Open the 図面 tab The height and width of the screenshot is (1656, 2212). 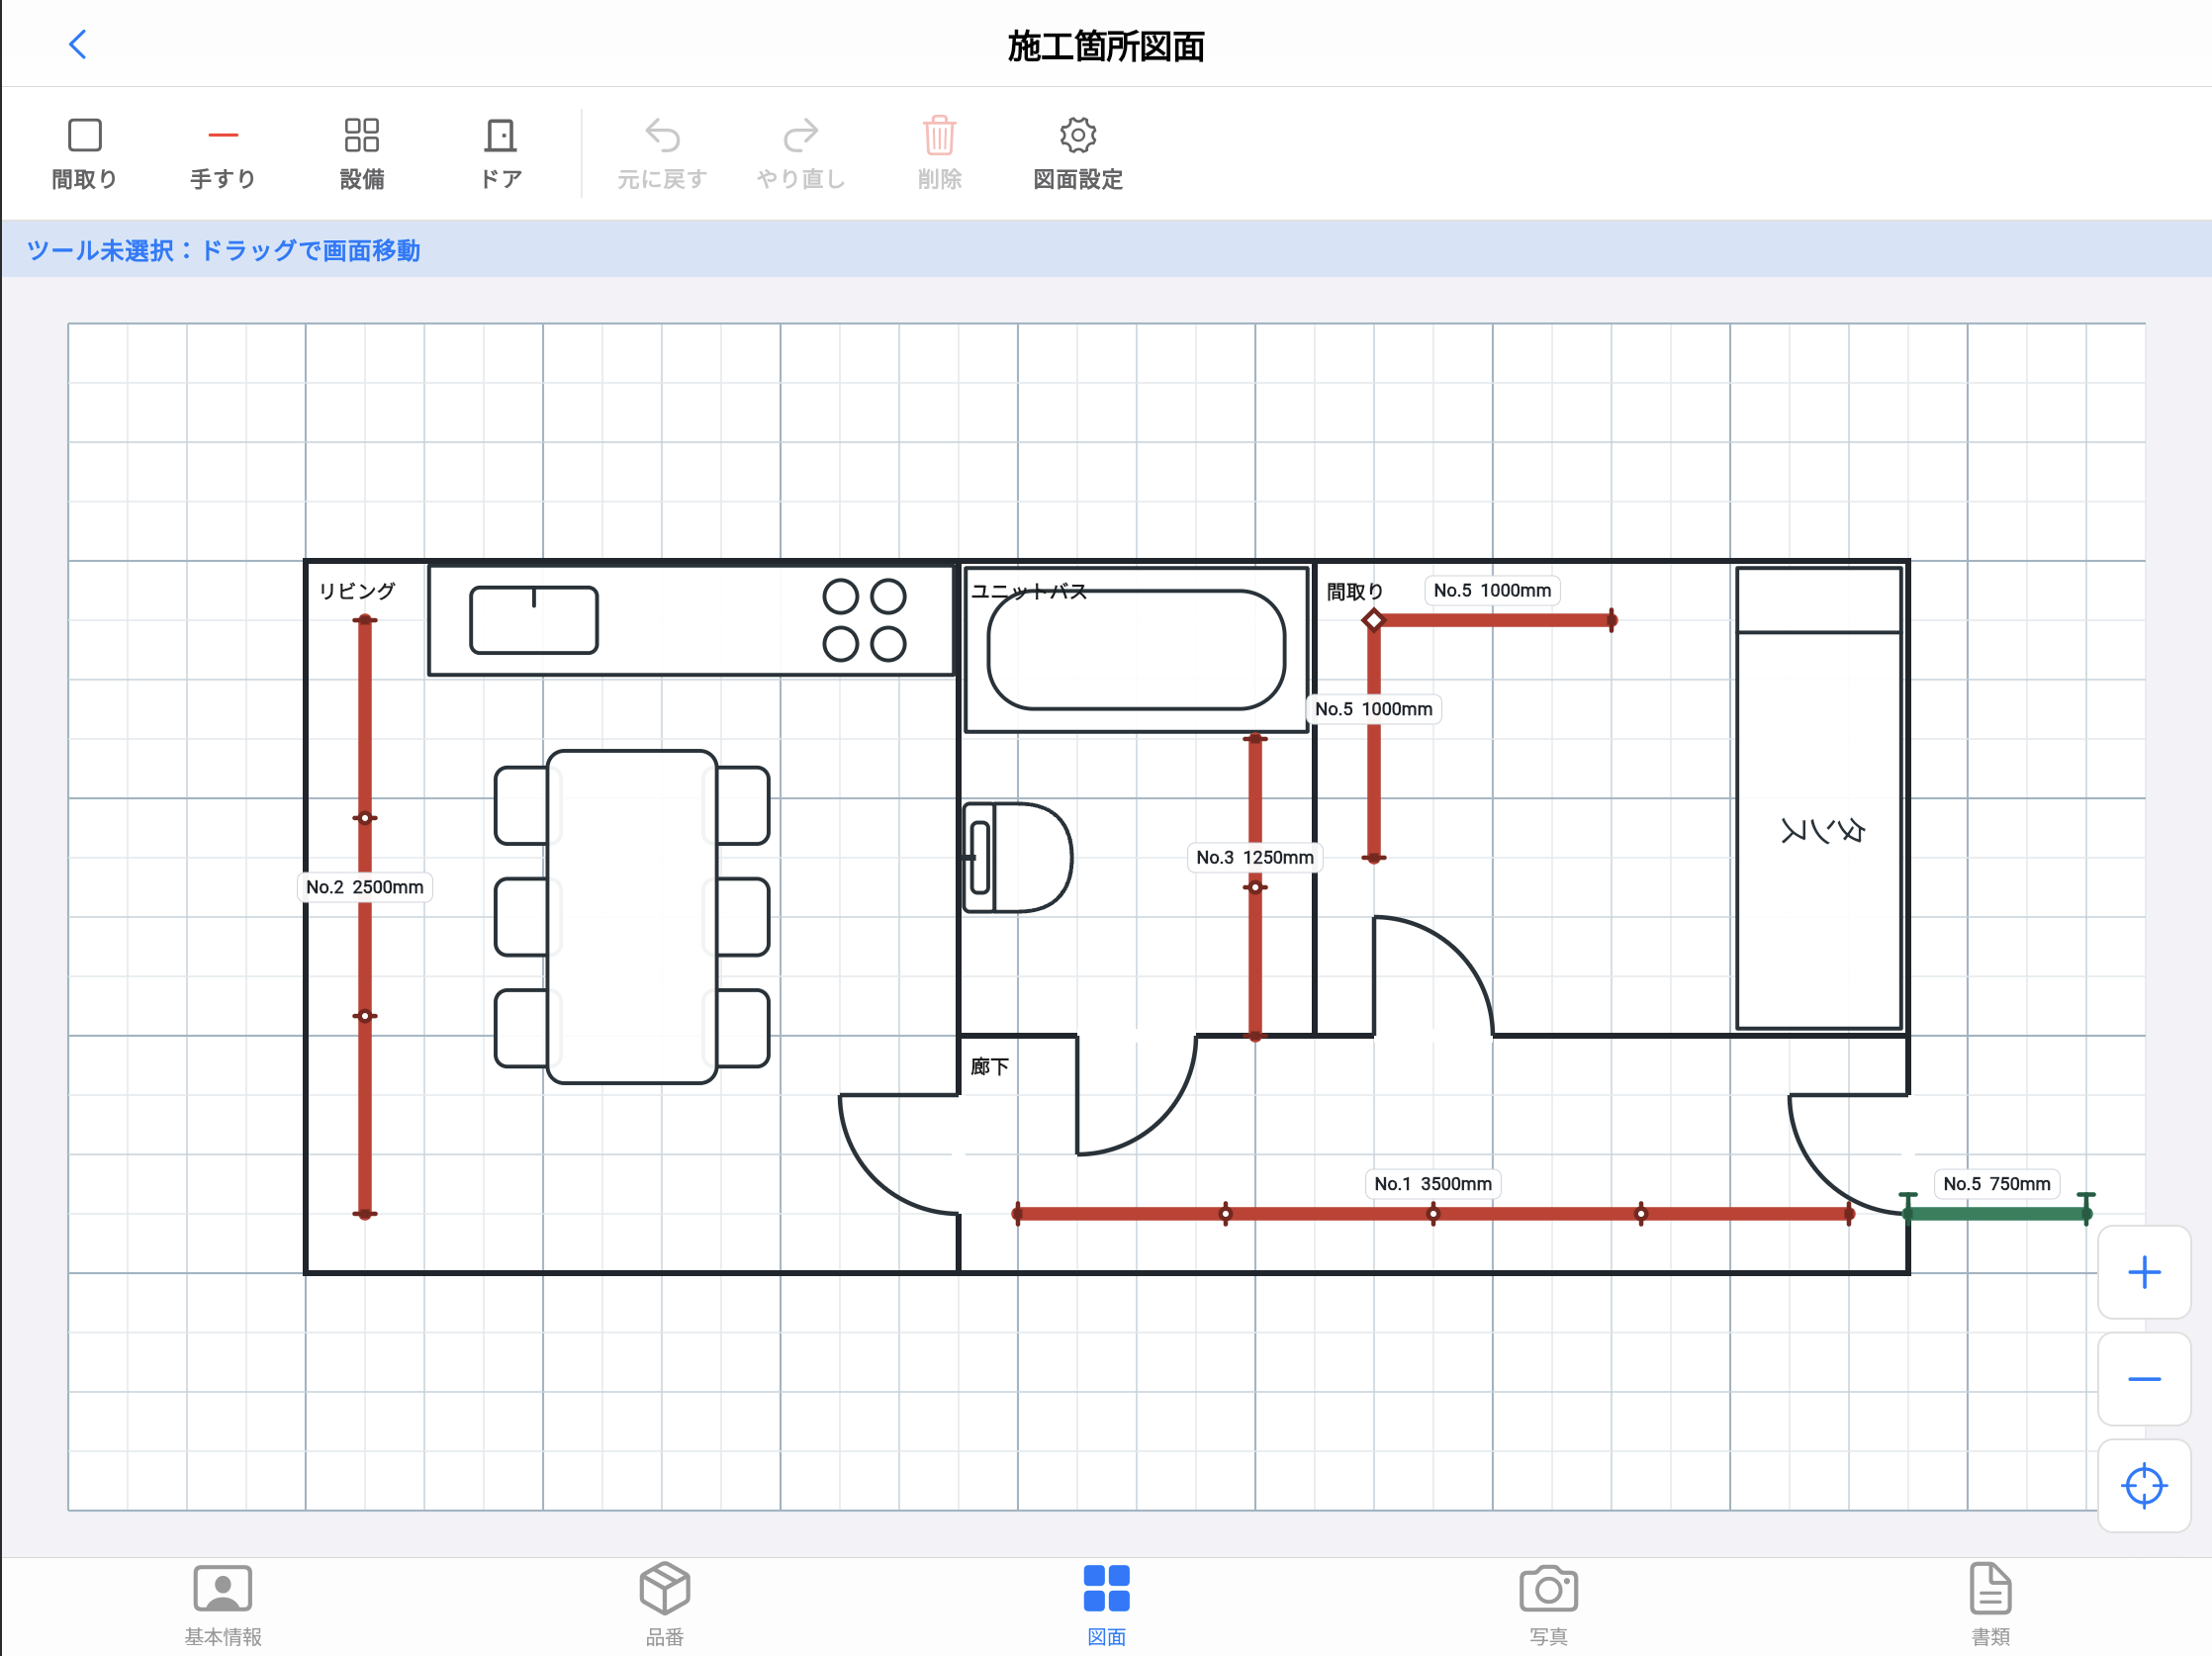(1106, 1605)
